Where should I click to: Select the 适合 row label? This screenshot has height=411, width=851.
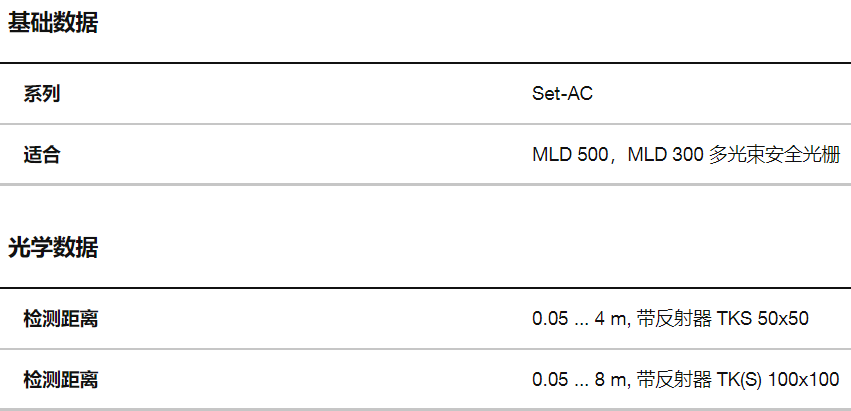point(42,155)
